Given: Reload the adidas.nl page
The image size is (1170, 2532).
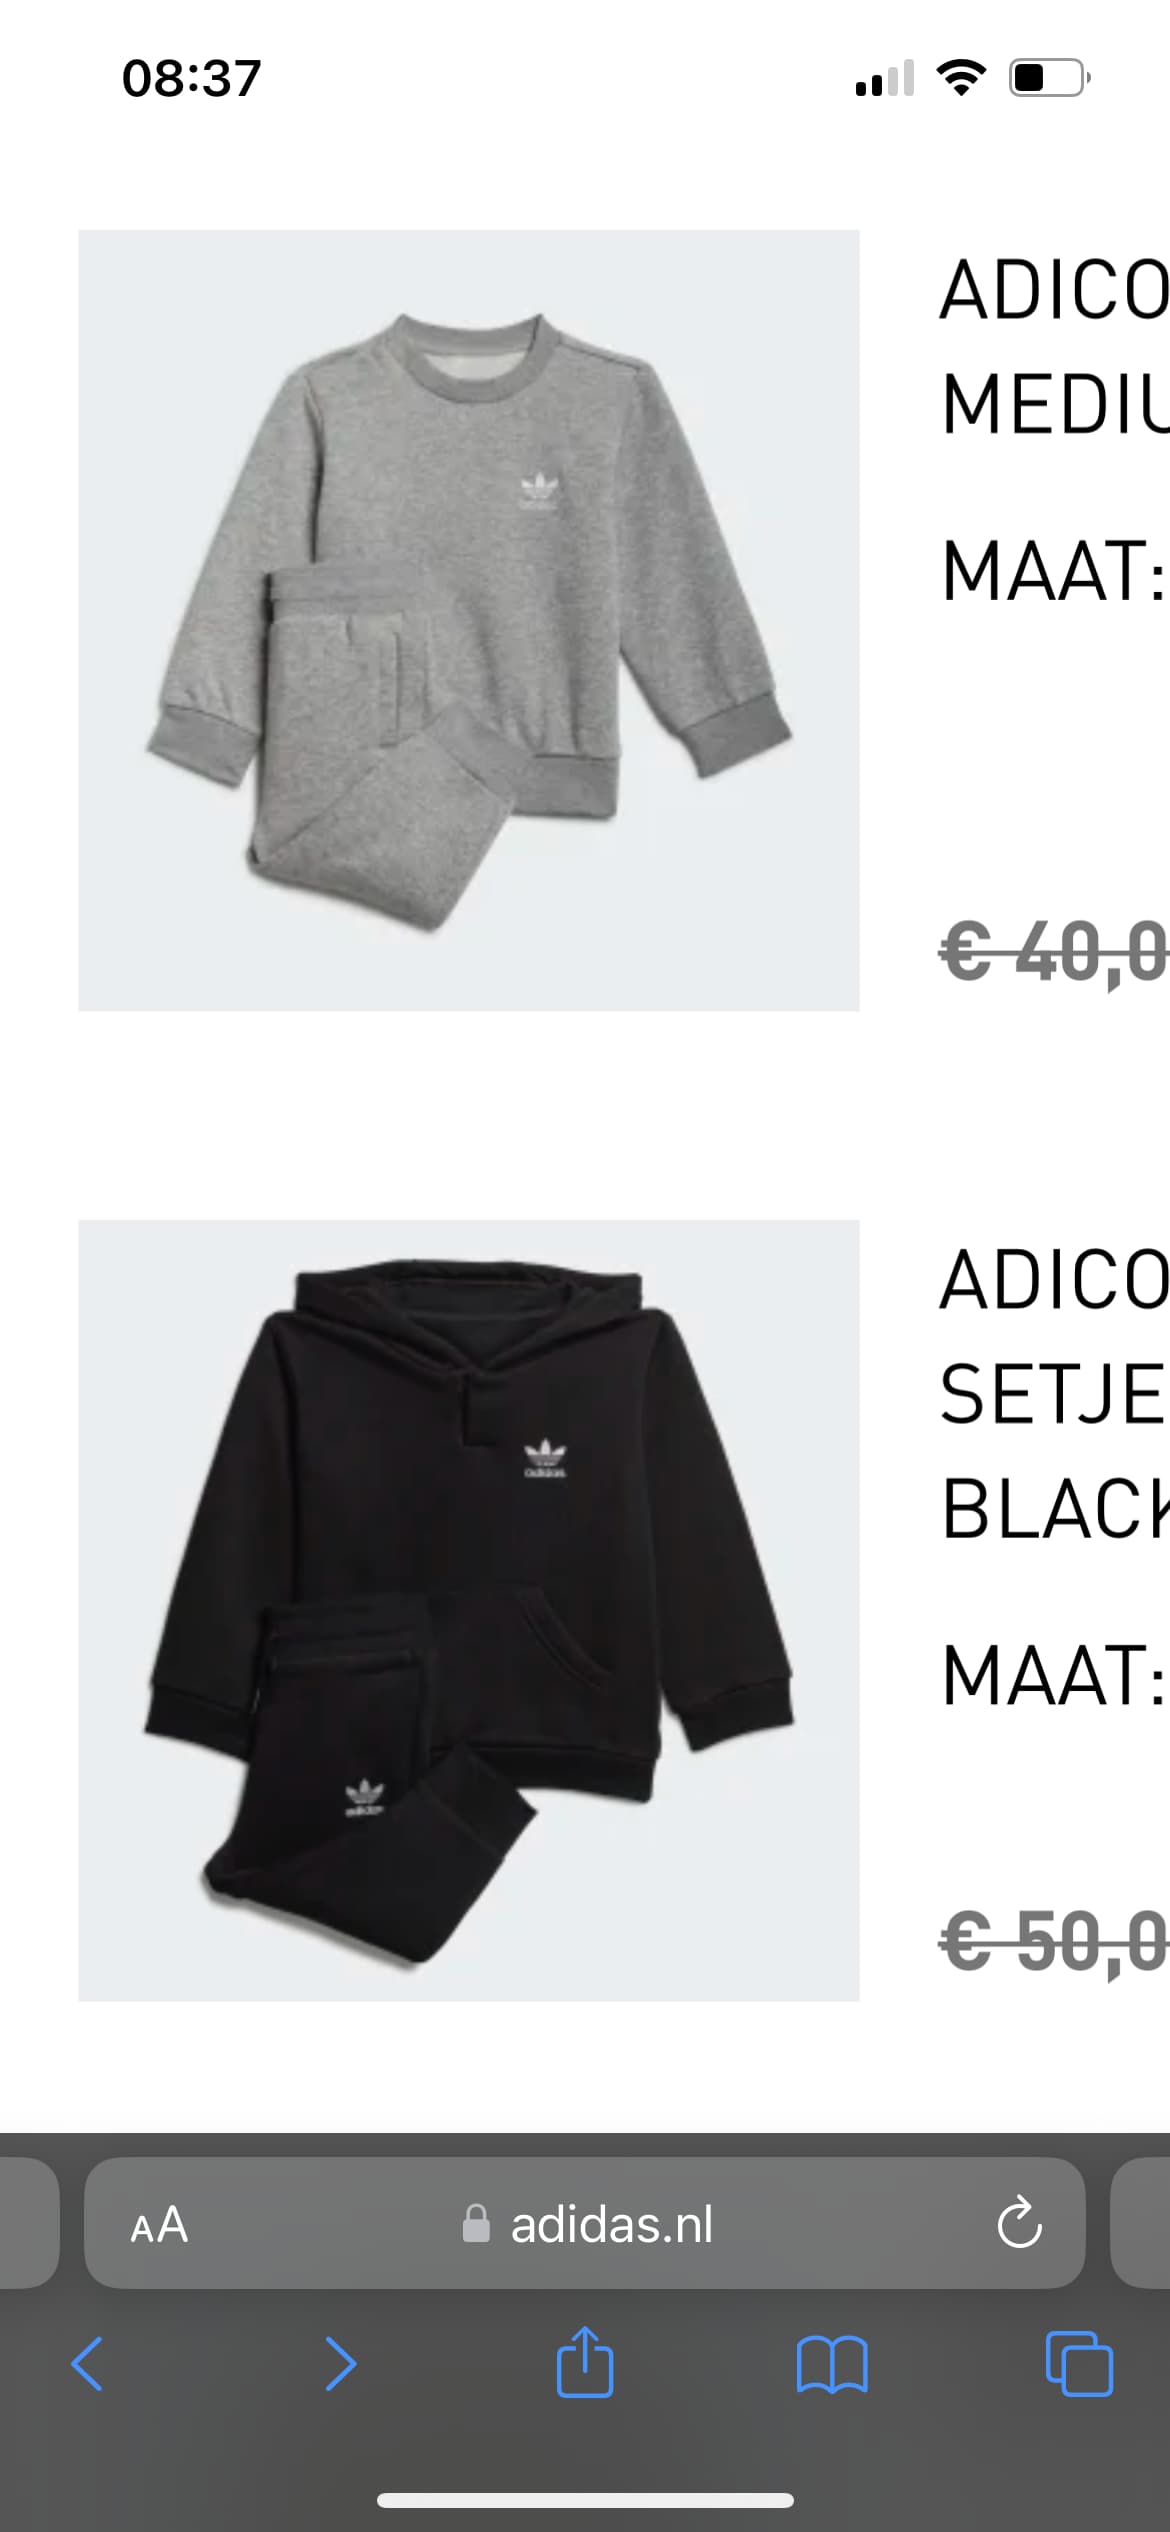Looking at the screenshot, I should point(1019,2224).
